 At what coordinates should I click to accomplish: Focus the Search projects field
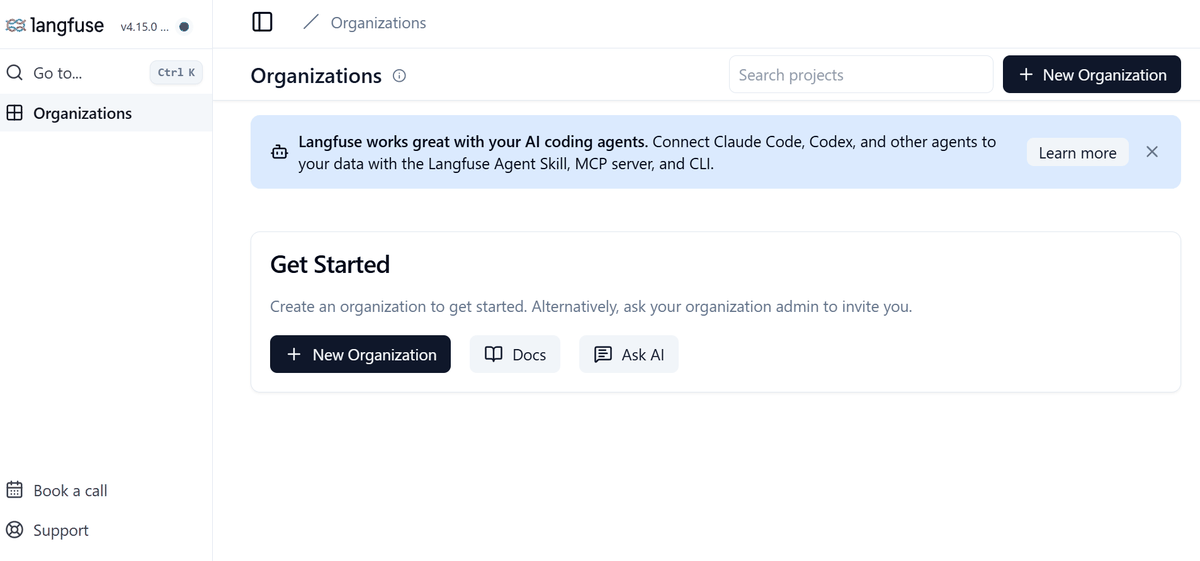coord(861,75)
